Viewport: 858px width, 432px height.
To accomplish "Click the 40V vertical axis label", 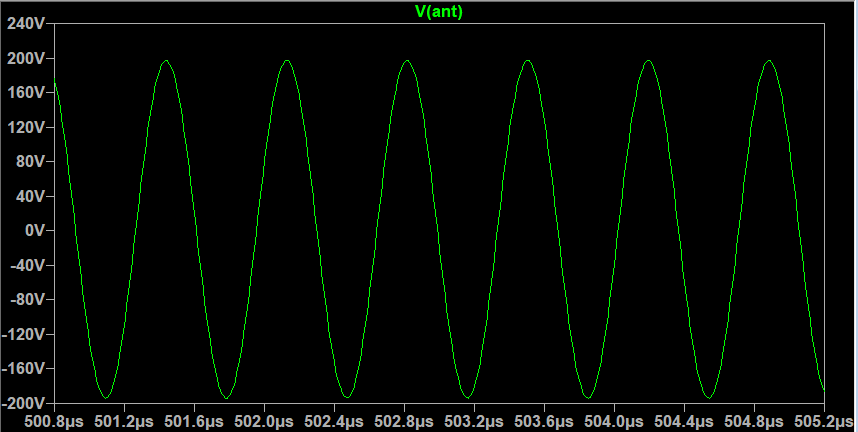I will [x=29, y=197].
